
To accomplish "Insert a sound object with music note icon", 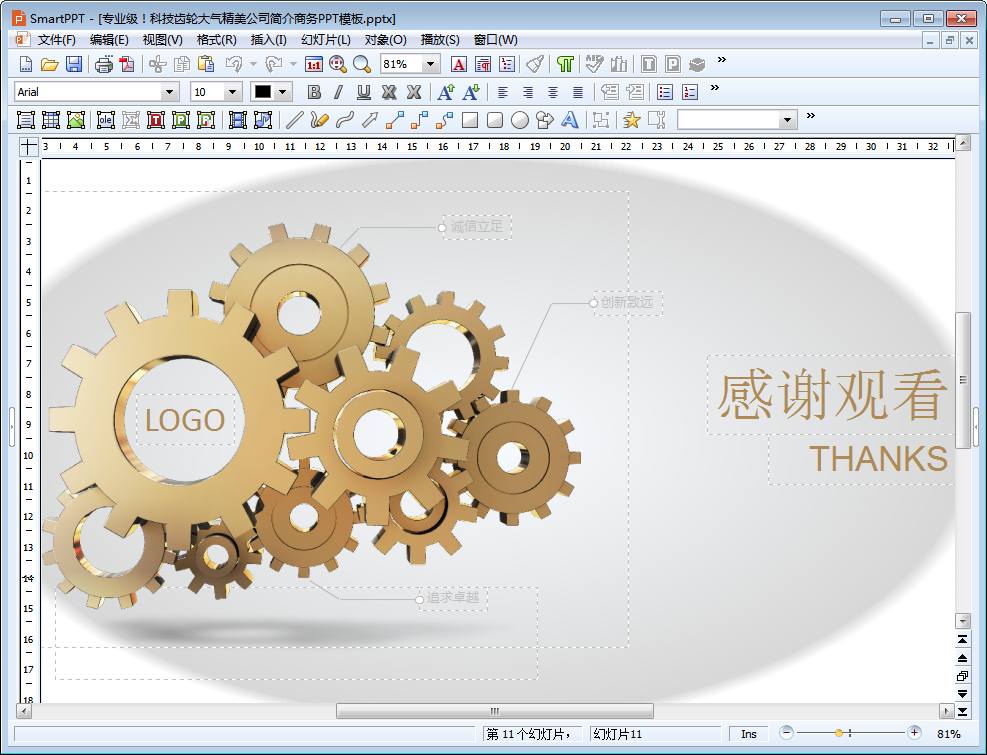I will point(263,120).
